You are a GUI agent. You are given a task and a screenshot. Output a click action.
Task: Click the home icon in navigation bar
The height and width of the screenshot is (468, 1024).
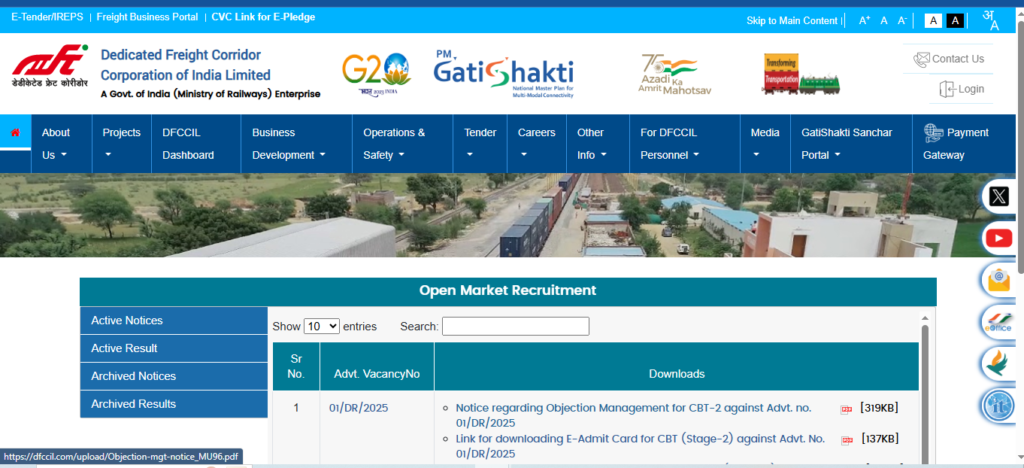[15, 132]
